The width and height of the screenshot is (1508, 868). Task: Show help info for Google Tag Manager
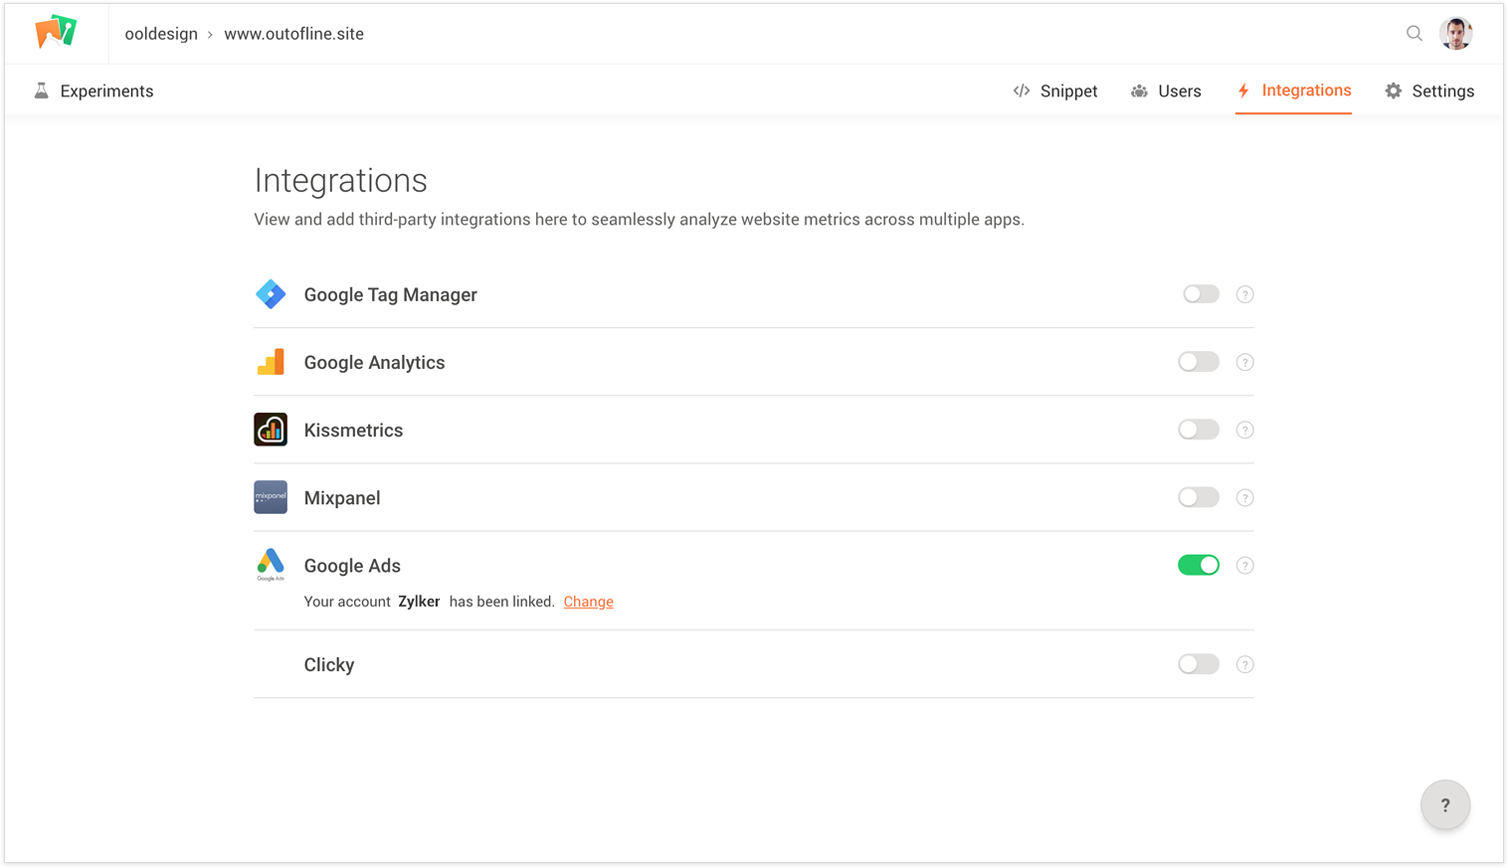pos(1245,294)
